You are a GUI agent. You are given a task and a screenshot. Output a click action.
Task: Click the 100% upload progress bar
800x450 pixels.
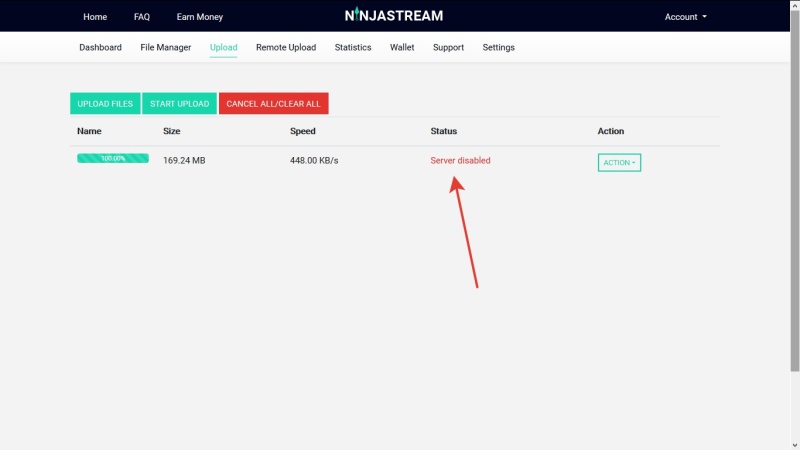point(113,158)
